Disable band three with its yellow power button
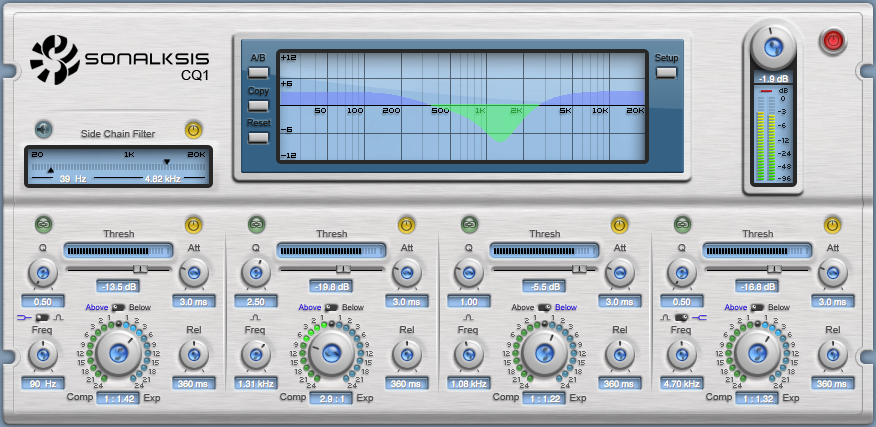 coord(619,224)
